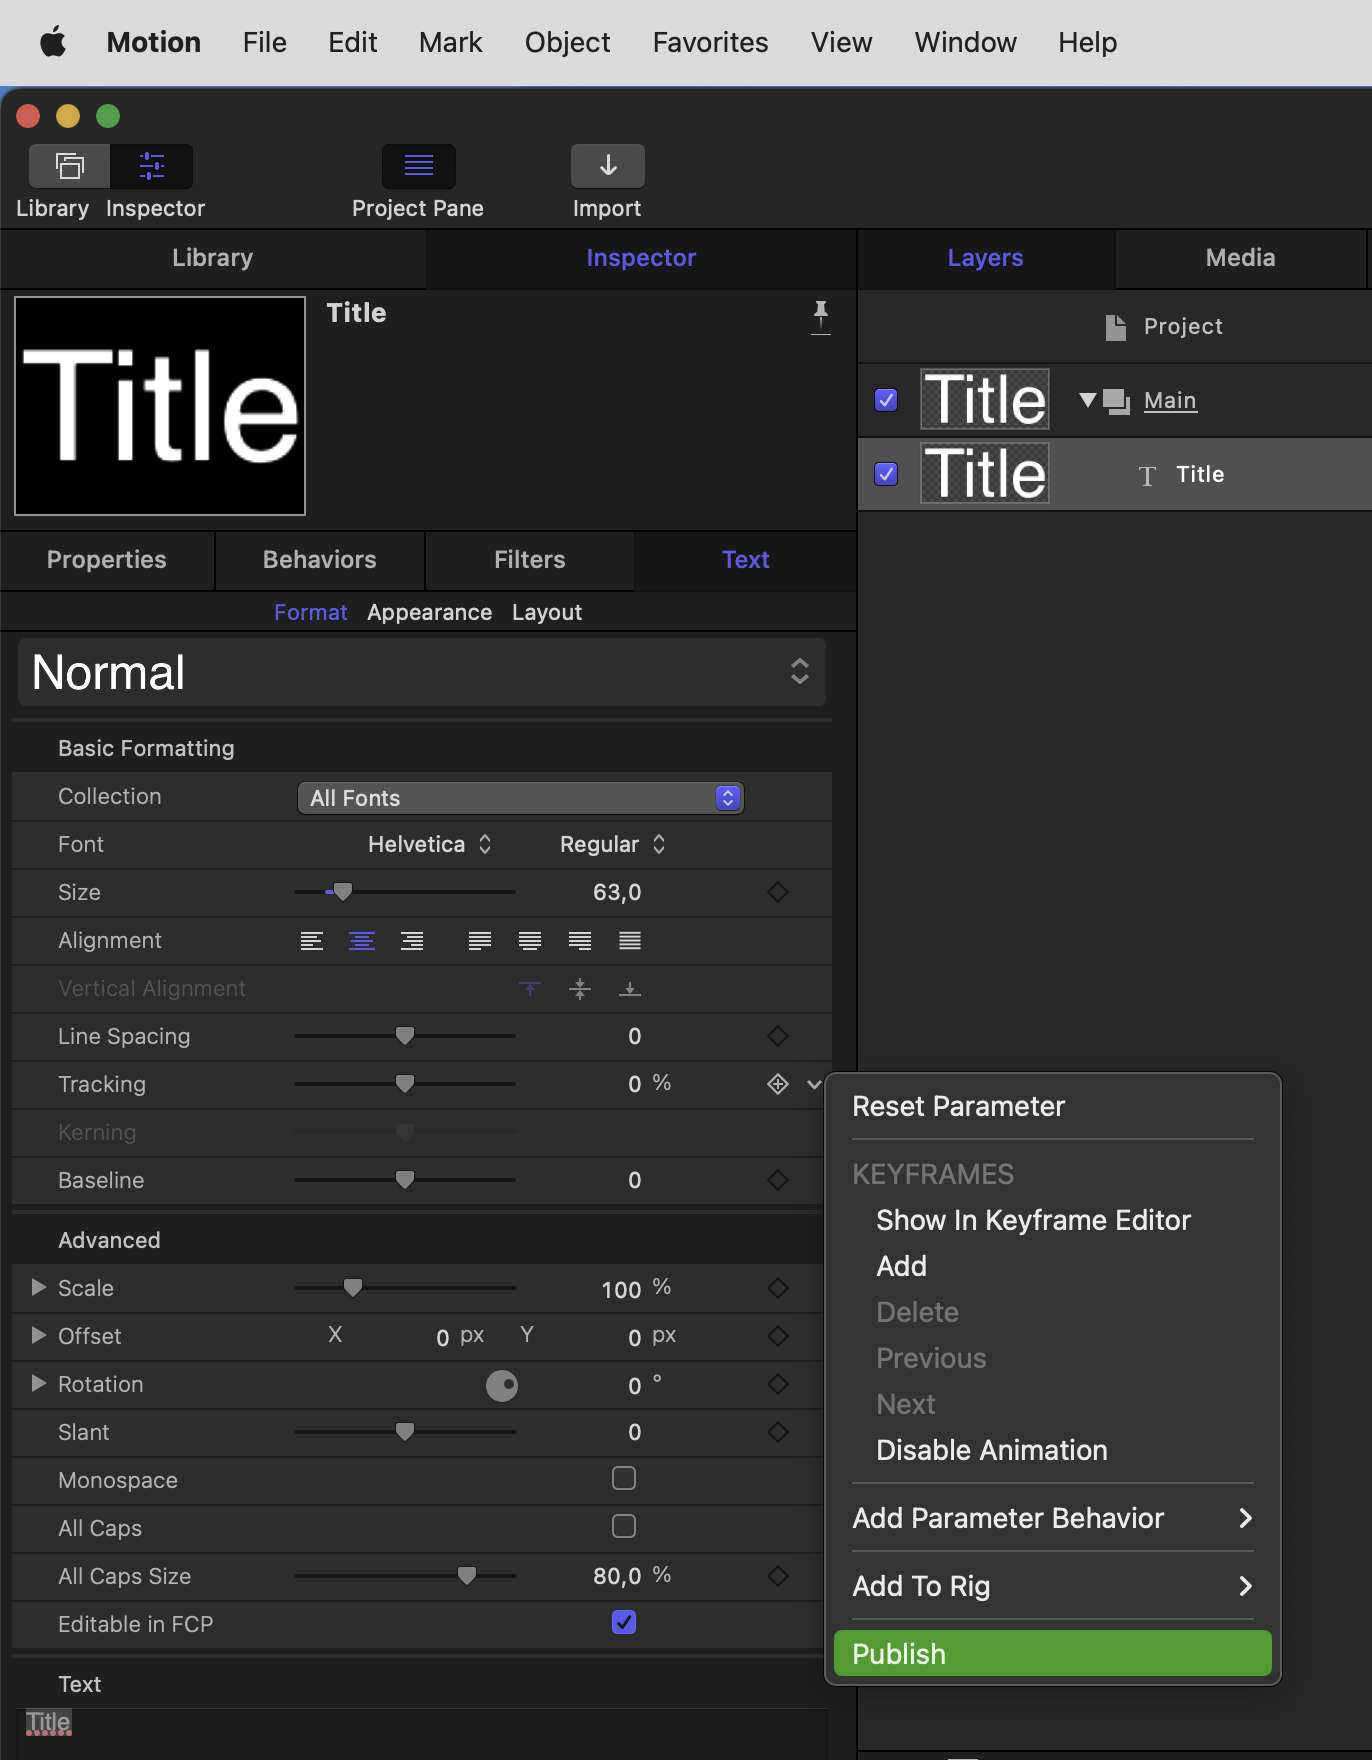This screenshot has height=1760, width=1372.
Task: Switch to the Properties tab
Action: 107,560
